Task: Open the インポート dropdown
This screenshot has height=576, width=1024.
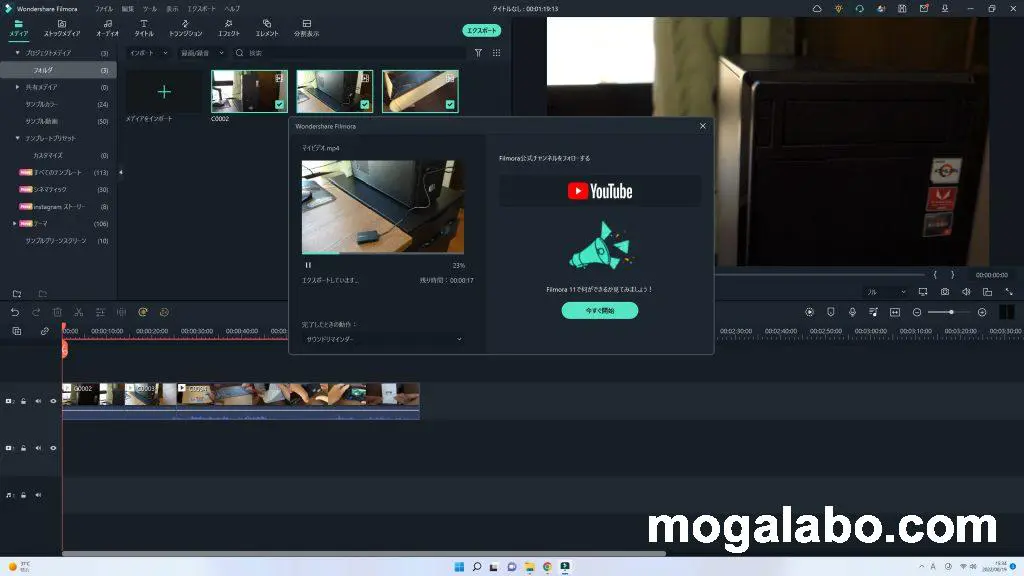Action: tap(149, 53)
